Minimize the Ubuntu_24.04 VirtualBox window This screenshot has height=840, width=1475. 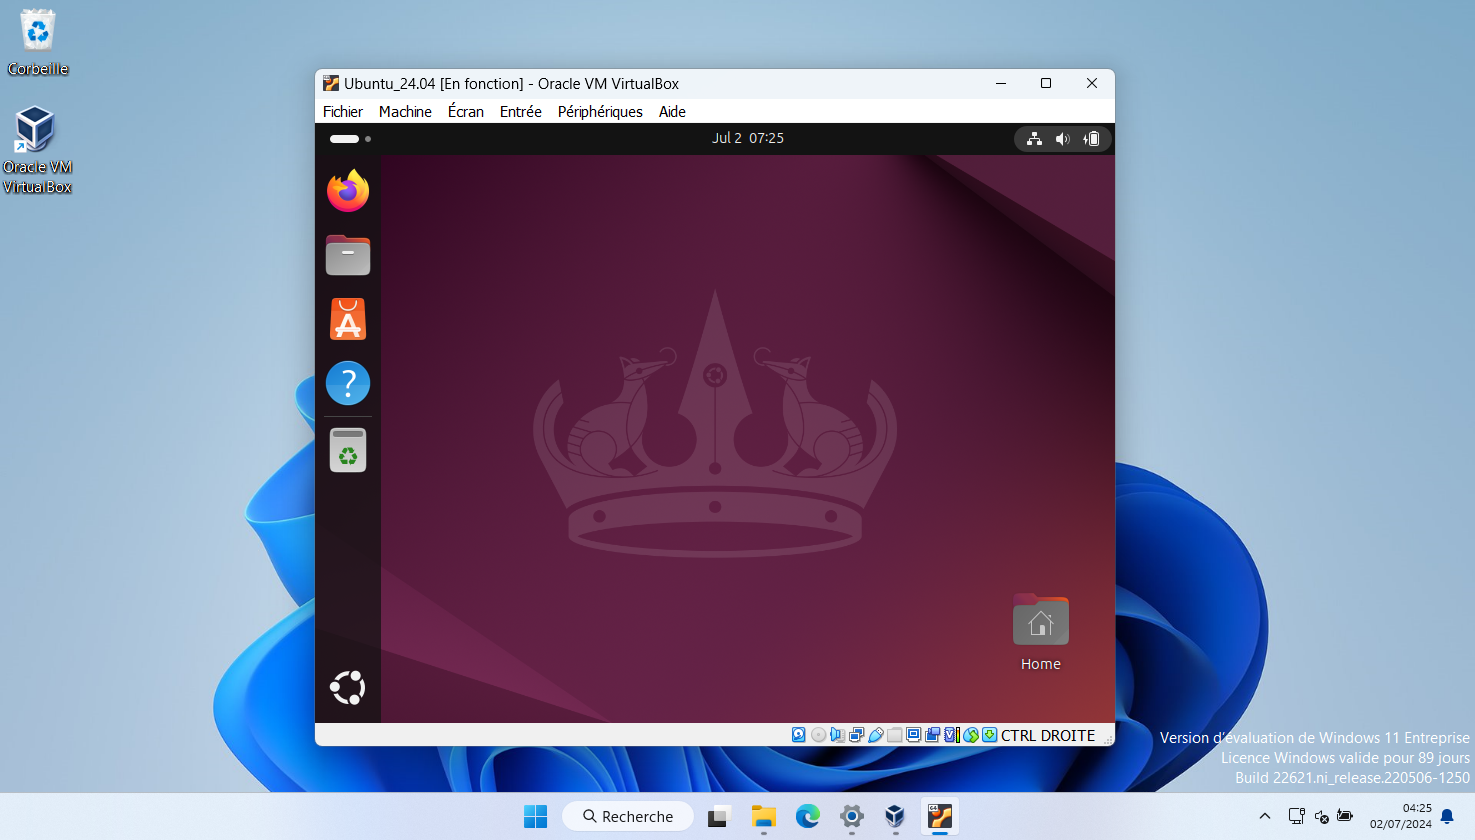click(1000, 83)
